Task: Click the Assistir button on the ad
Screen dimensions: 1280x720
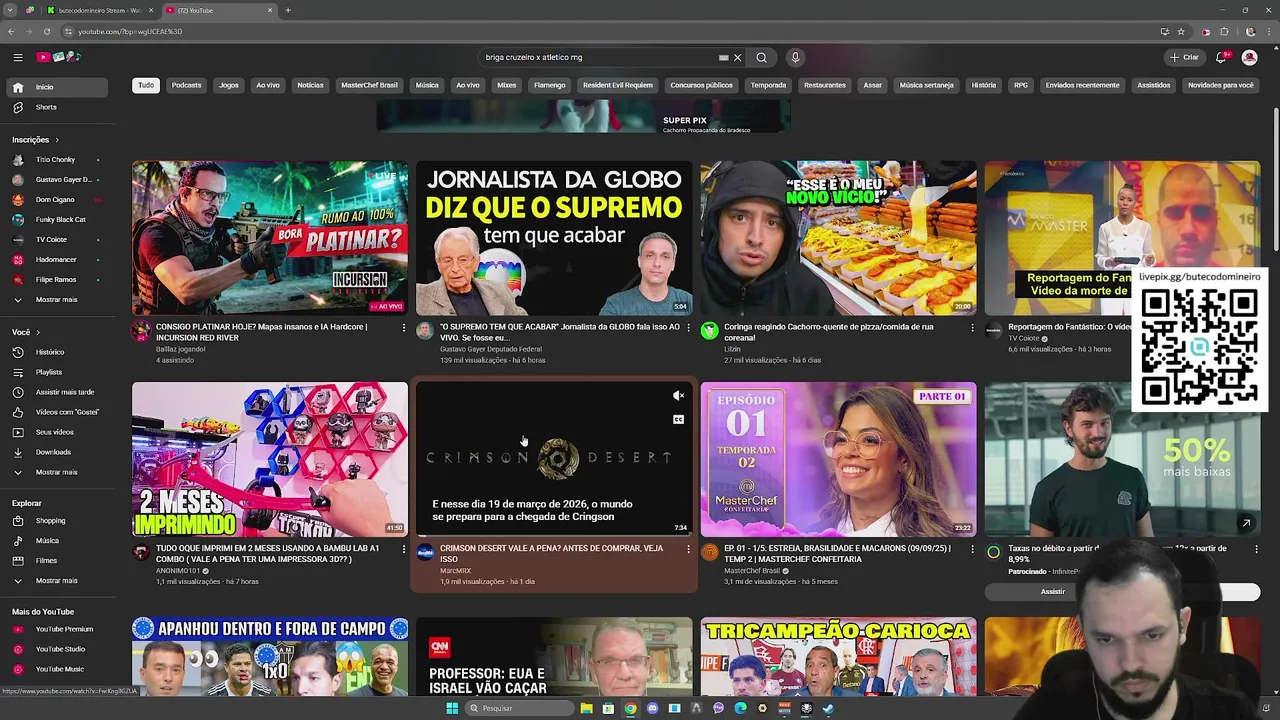Action: click(1053, 592)
